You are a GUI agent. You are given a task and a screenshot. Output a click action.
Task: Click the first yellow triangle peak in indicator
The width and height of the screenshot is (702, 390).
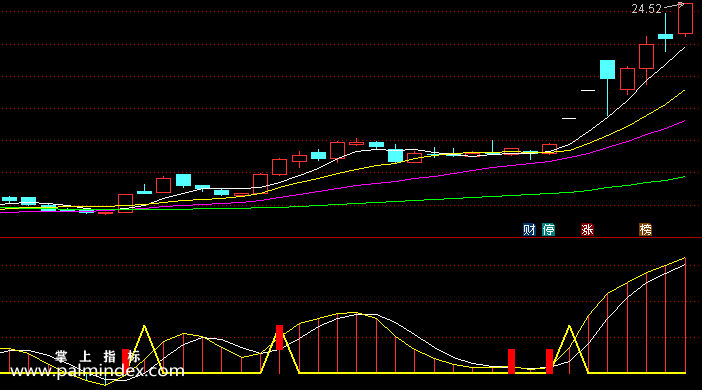(144, 327)
